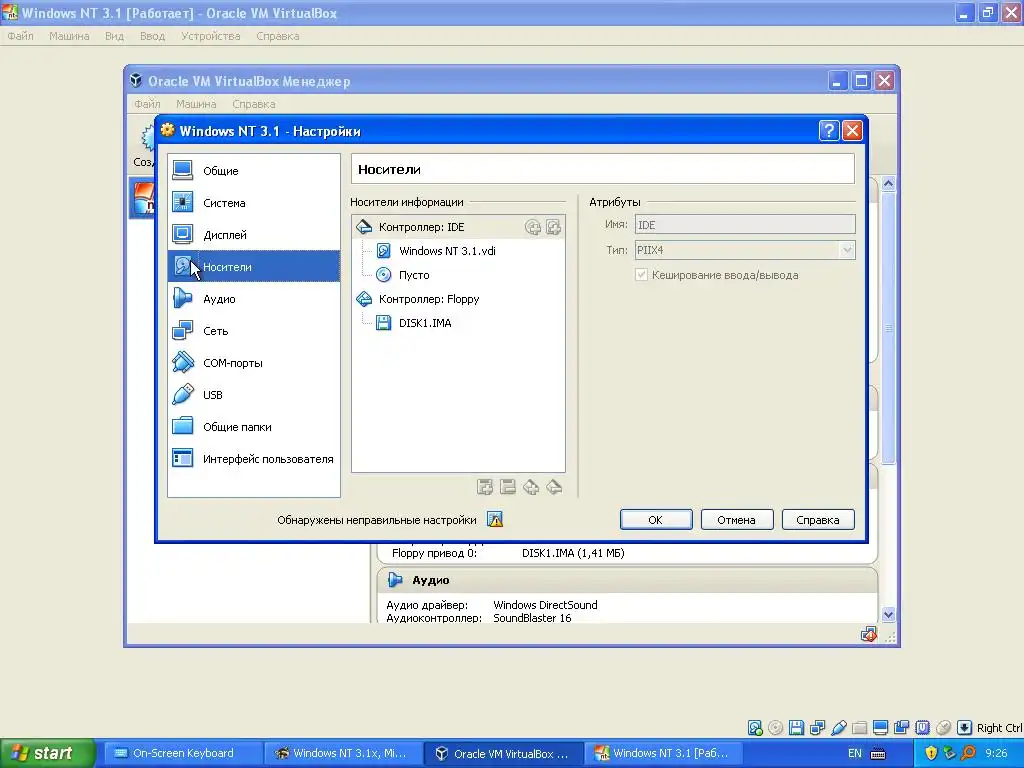
Task: Open the Общие settings category
Action: [x=253, y=170]
